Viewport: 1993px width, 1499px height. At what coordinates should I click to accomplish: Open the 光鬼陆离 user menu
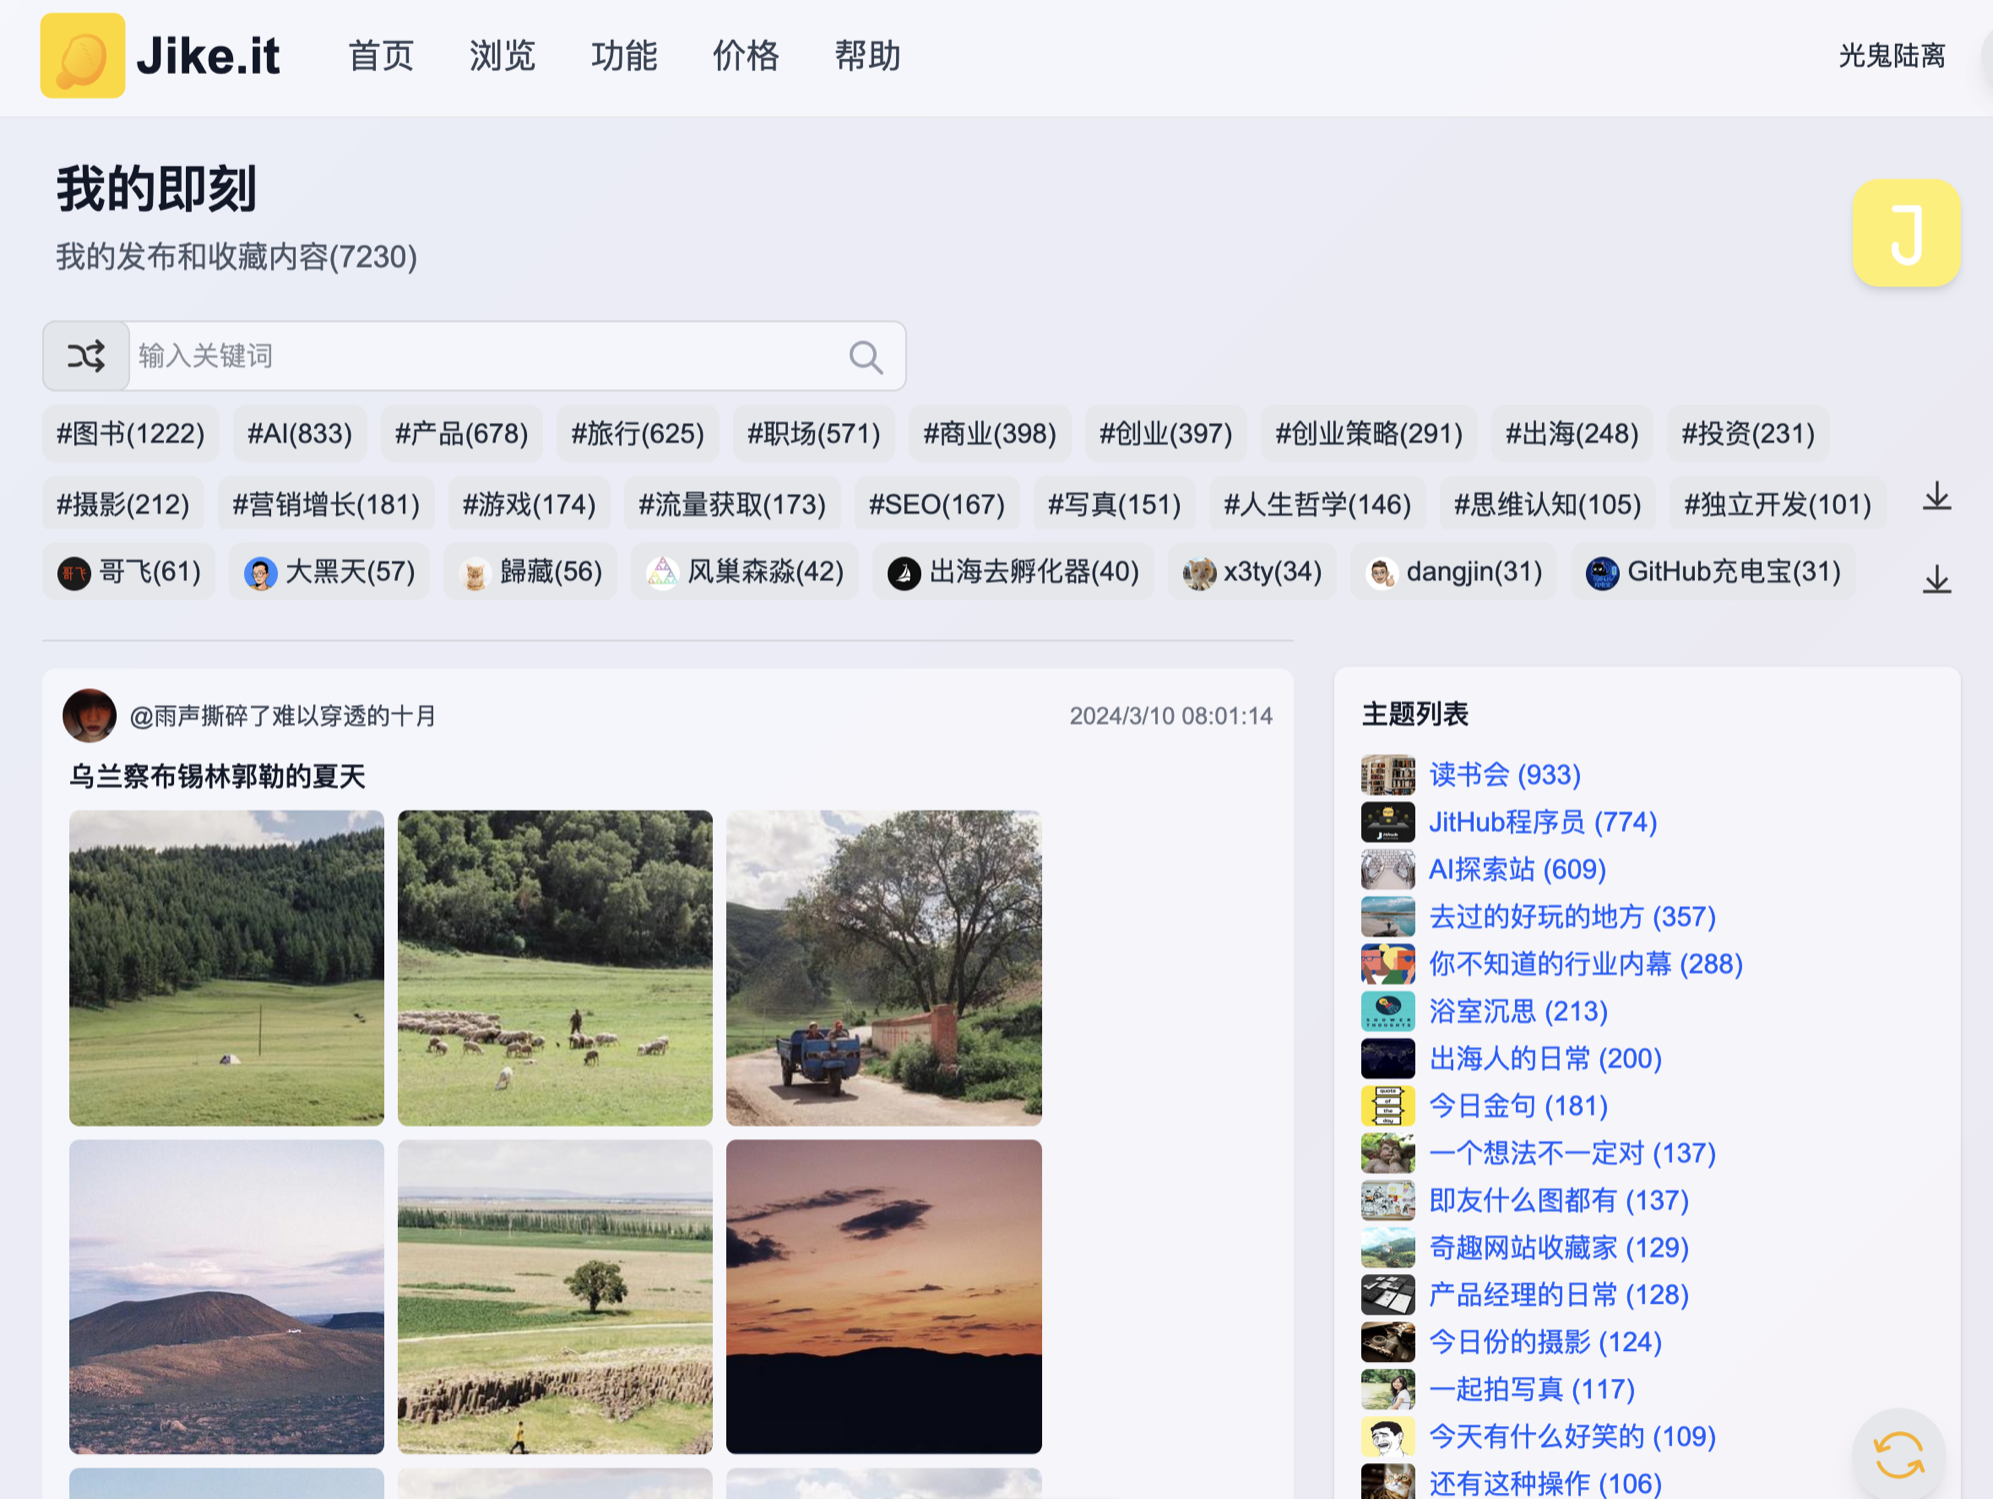click(1891, 56)
